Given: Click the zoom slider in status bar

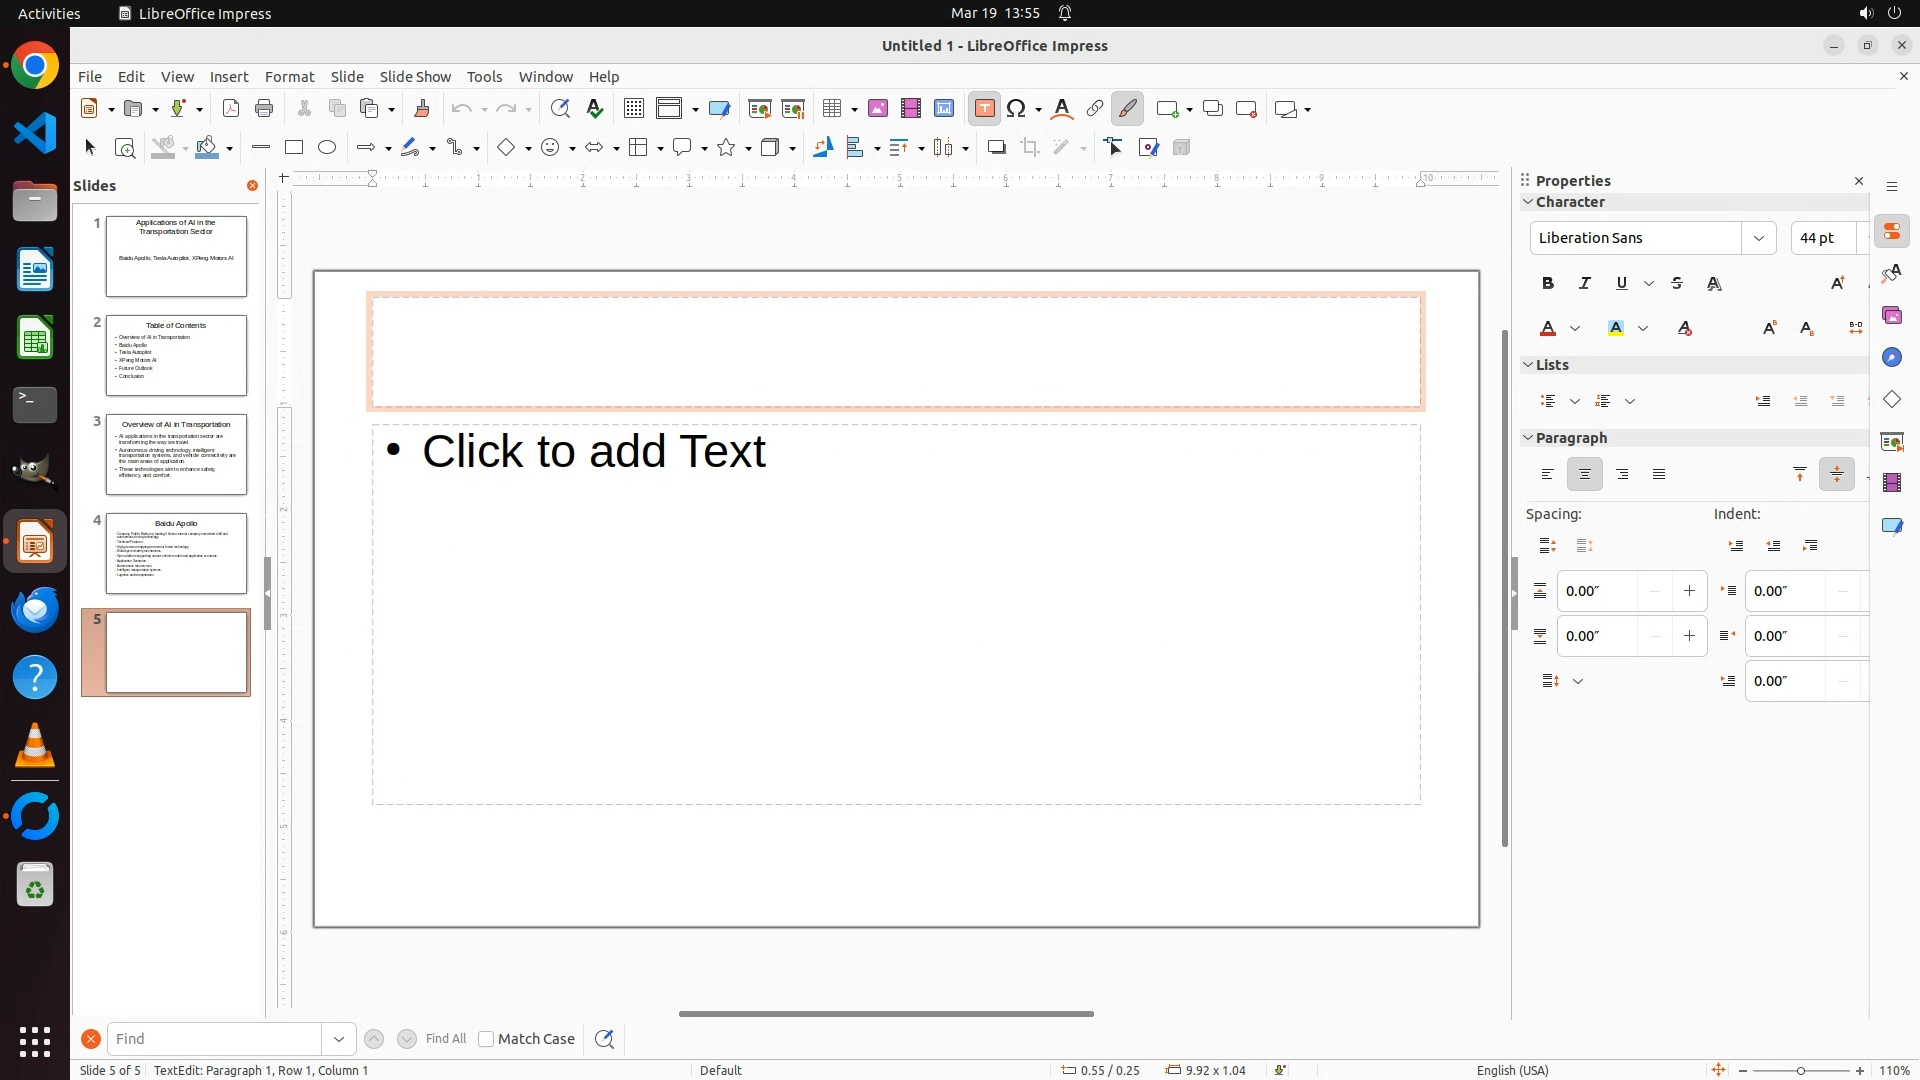Looking at the screenshot, I should tap(1801, 1071).
